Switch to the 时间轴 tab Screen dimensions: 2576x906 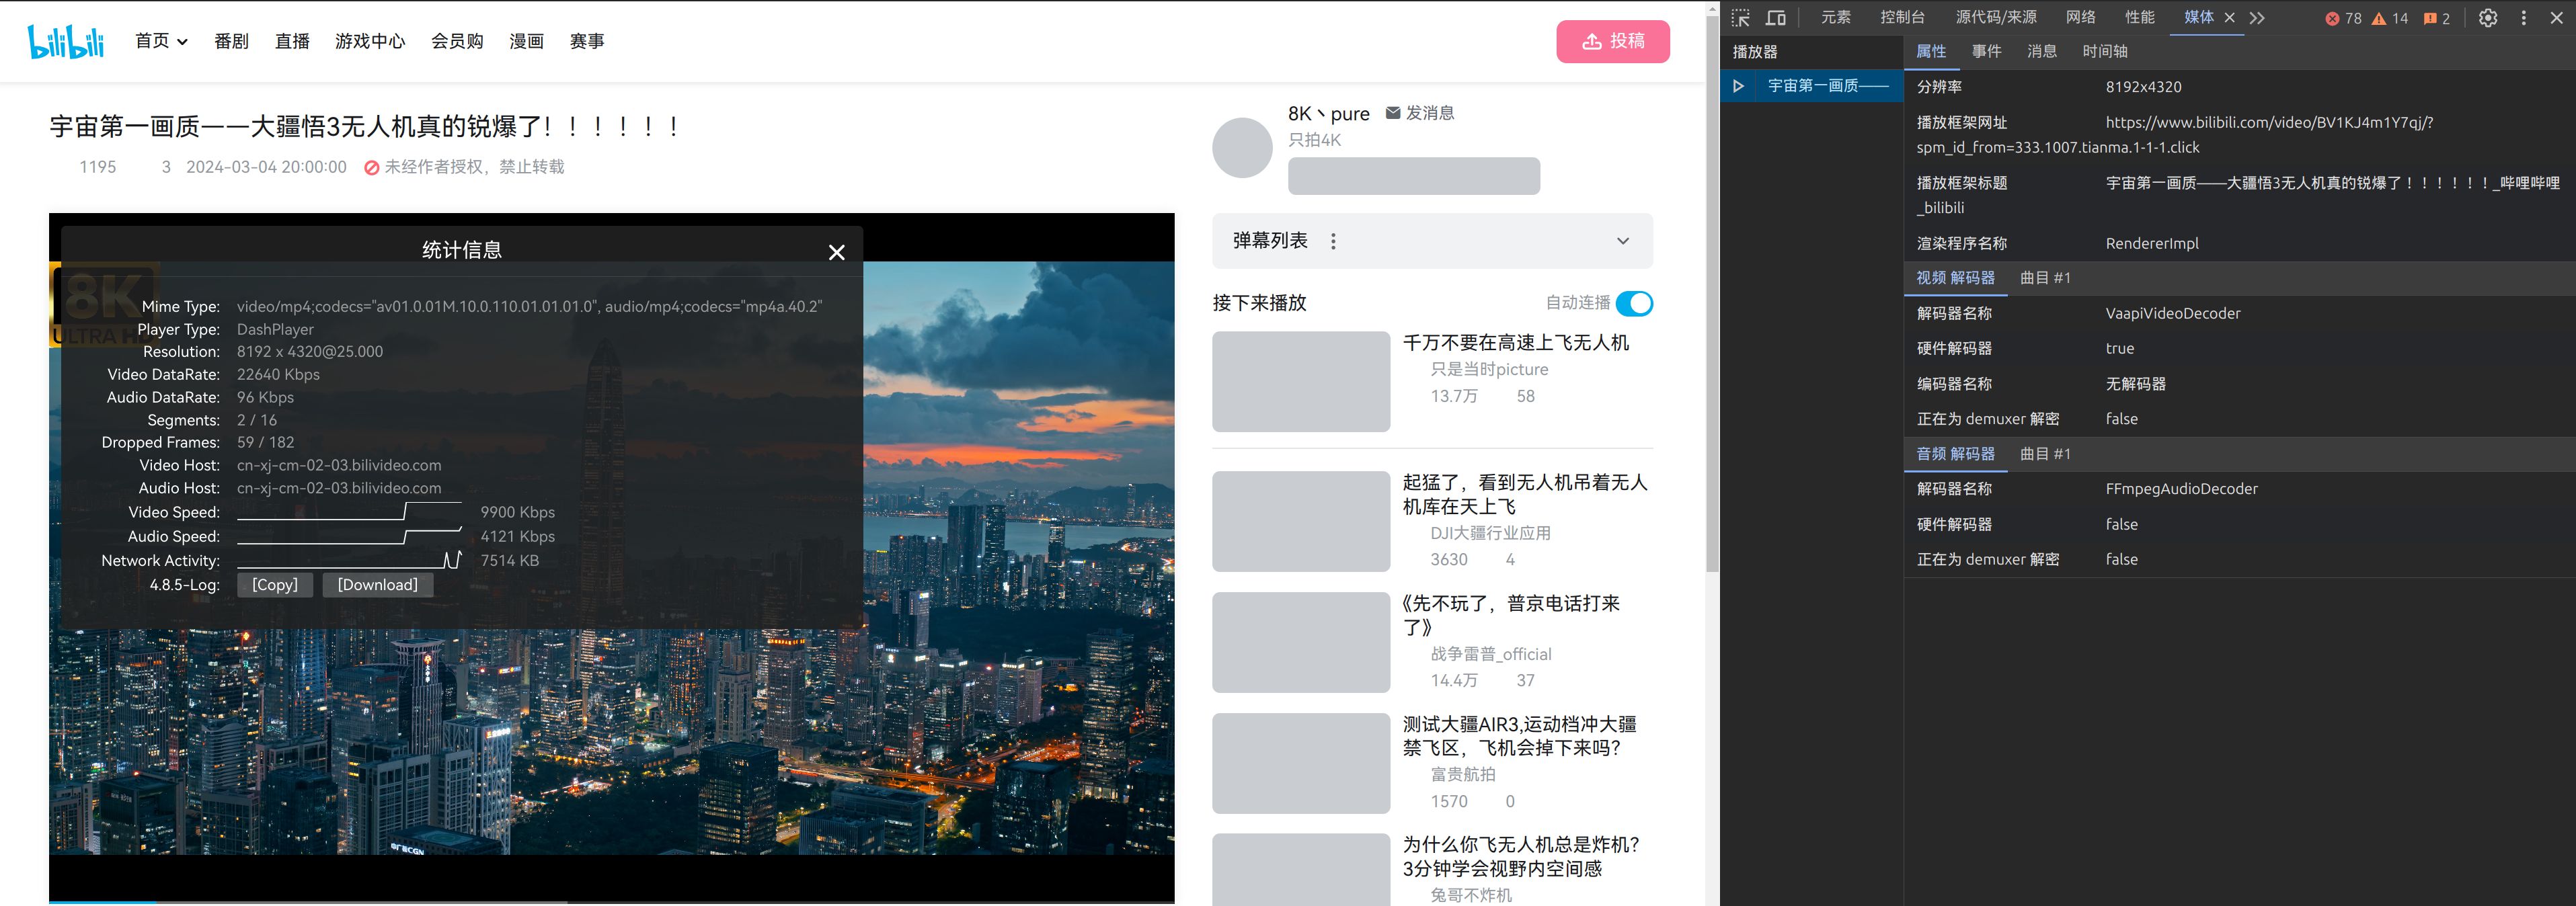tap(2105, 52)
